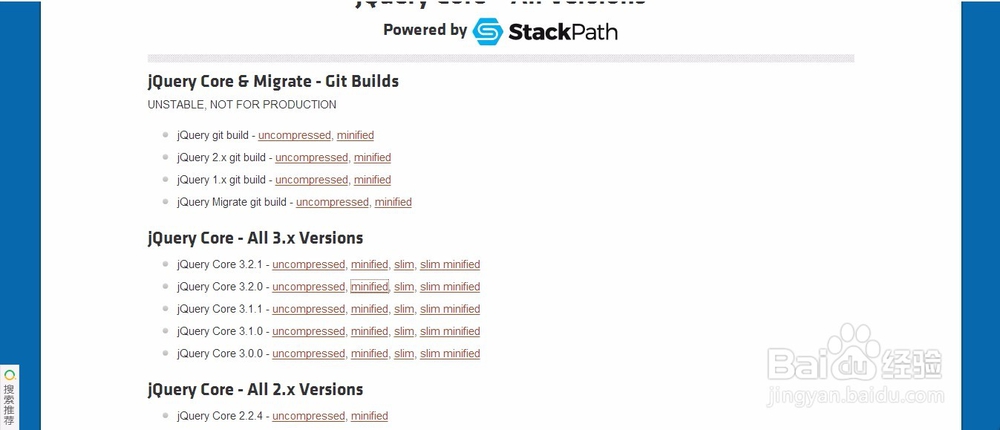Open minified jQuery 1.x git build

coord(372,180)
